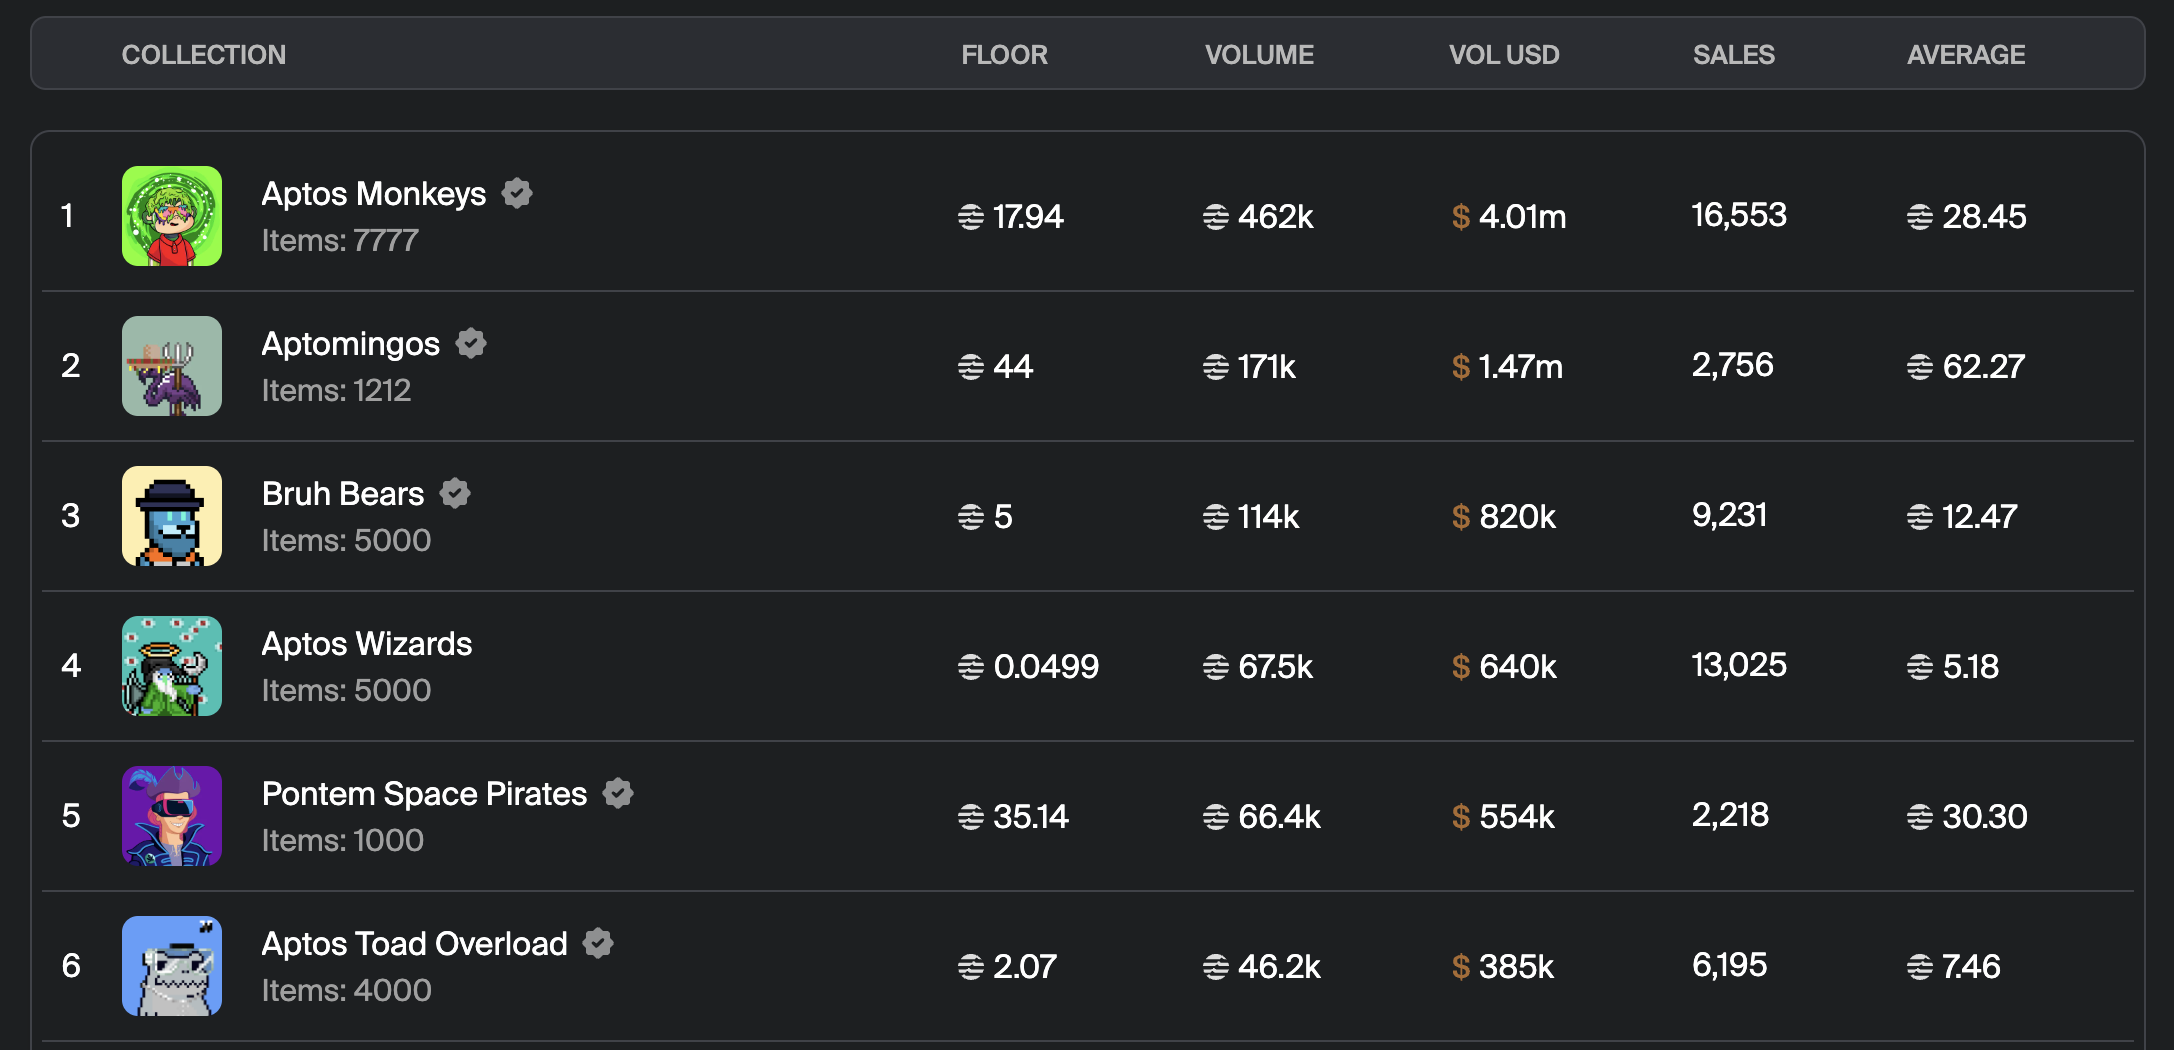Open the Aptomingos collection thumbnail
The image size is (2174, 1050).
click(x=172, y=366)
